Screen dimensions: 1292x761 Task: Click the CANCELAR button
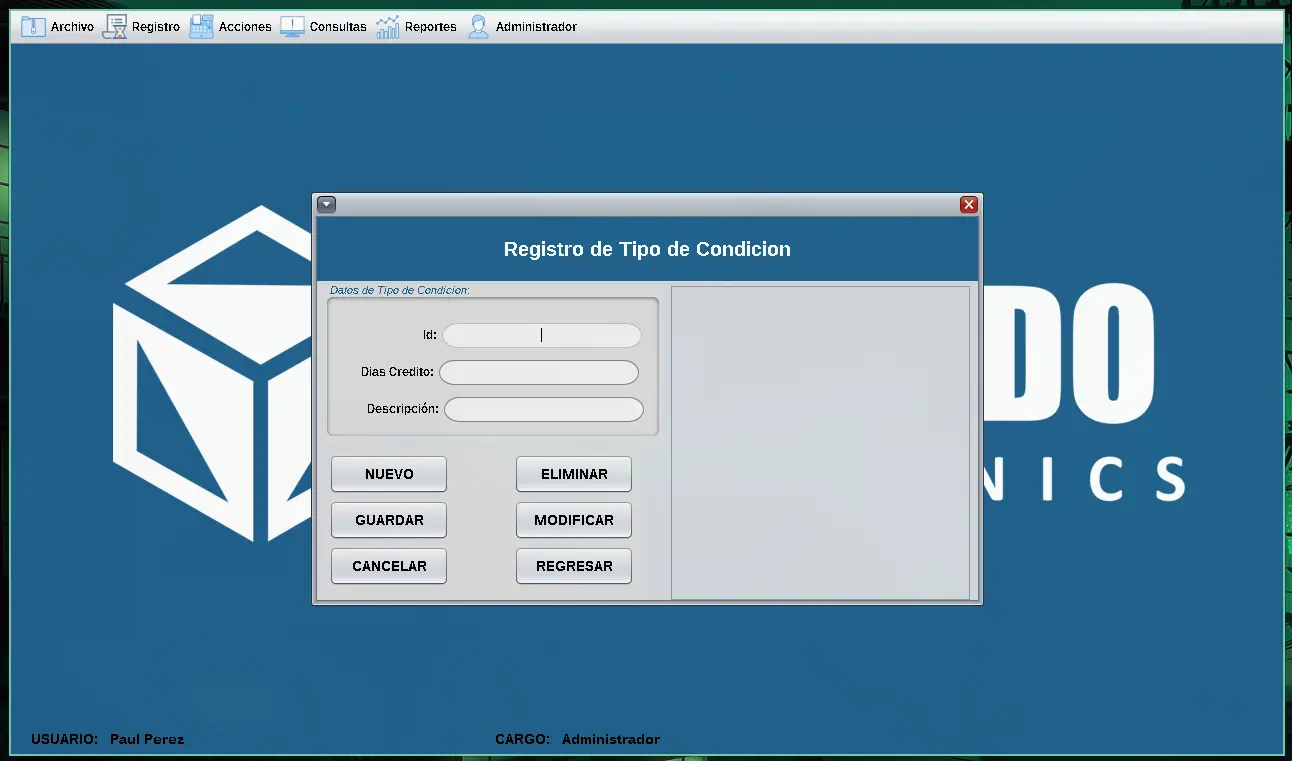[389, 566]
